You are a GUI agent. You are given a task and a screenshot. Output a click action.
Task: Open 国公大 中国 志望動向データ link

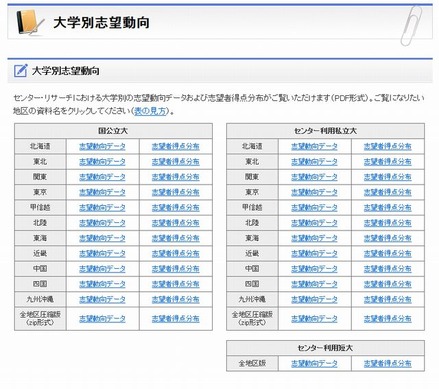[x=102, y=269]
